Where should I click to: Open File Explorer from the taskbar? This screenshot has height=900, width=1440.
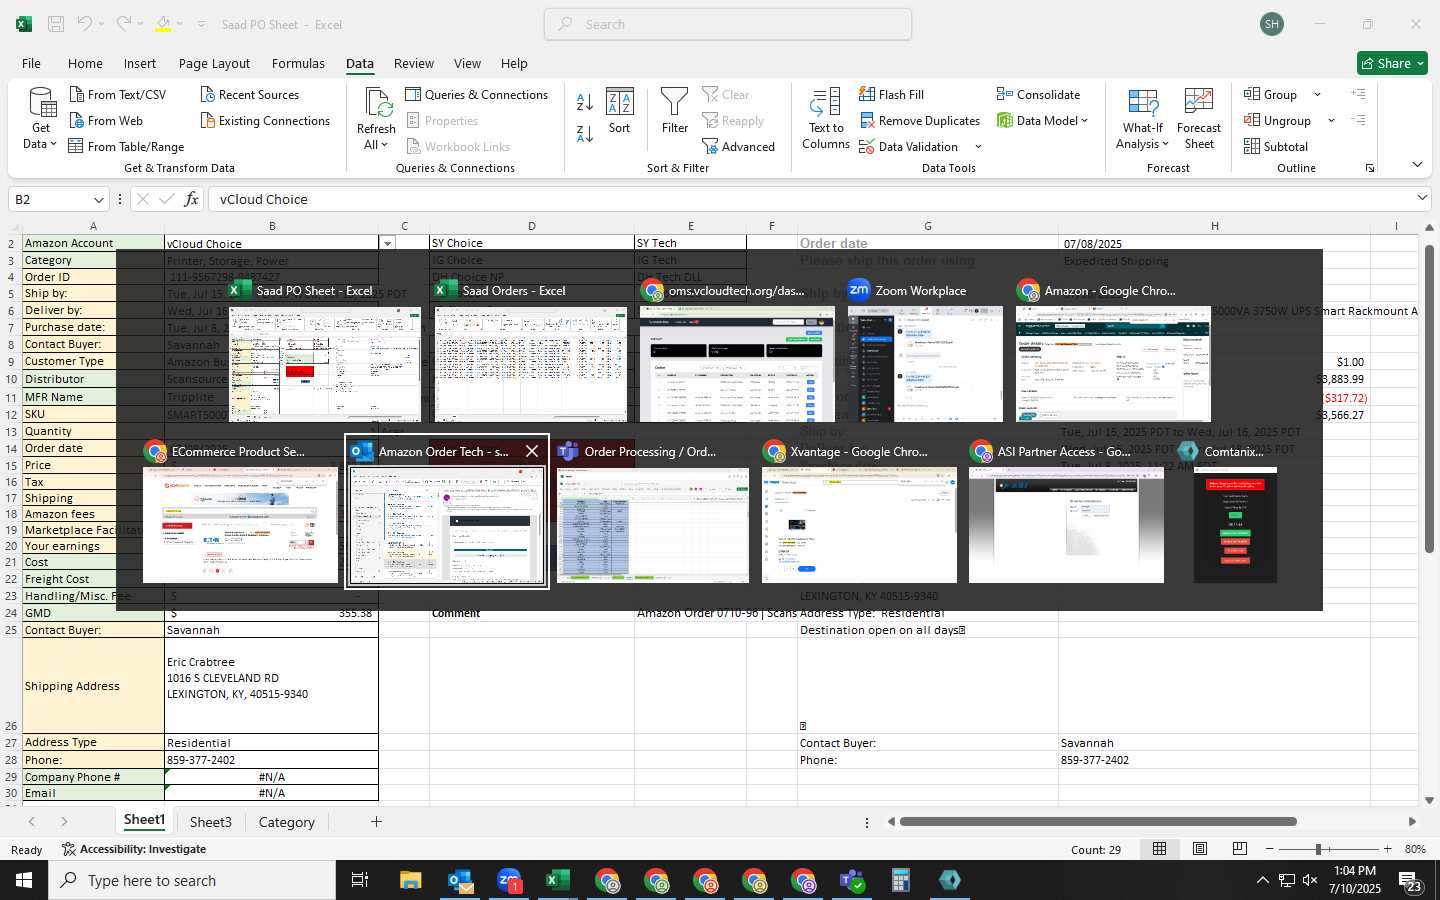click(411, 881)
